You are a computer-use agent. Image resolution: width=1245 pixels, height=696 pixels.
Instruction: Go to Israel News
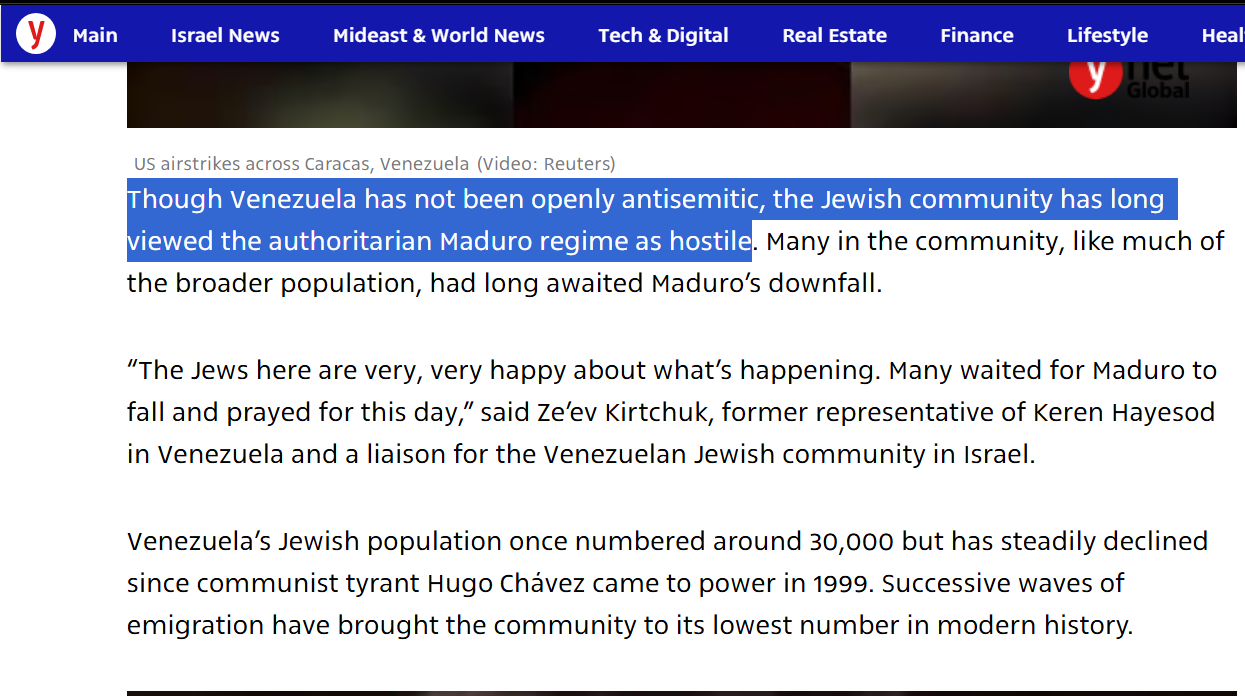coord(225,36)
